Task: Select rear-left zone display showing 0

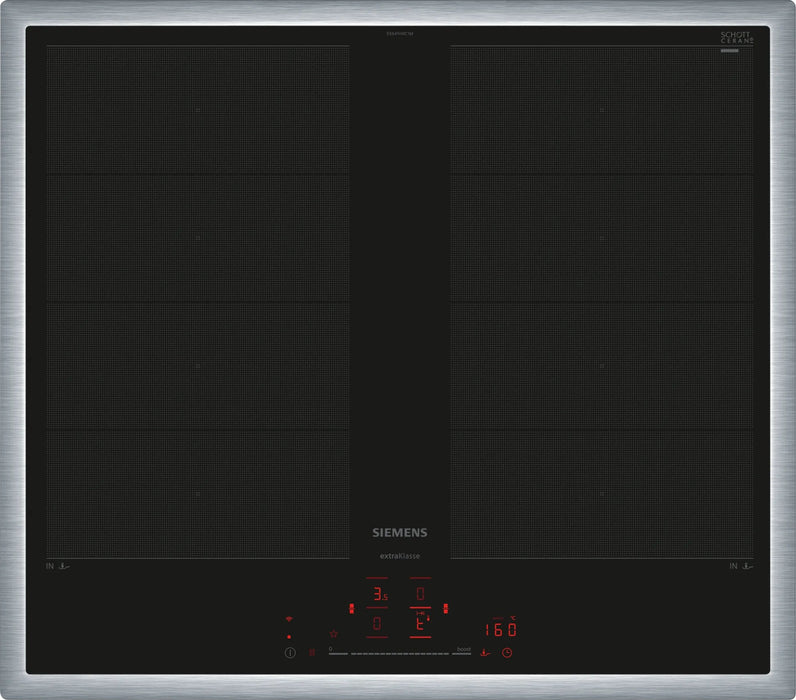Action: 377,624
